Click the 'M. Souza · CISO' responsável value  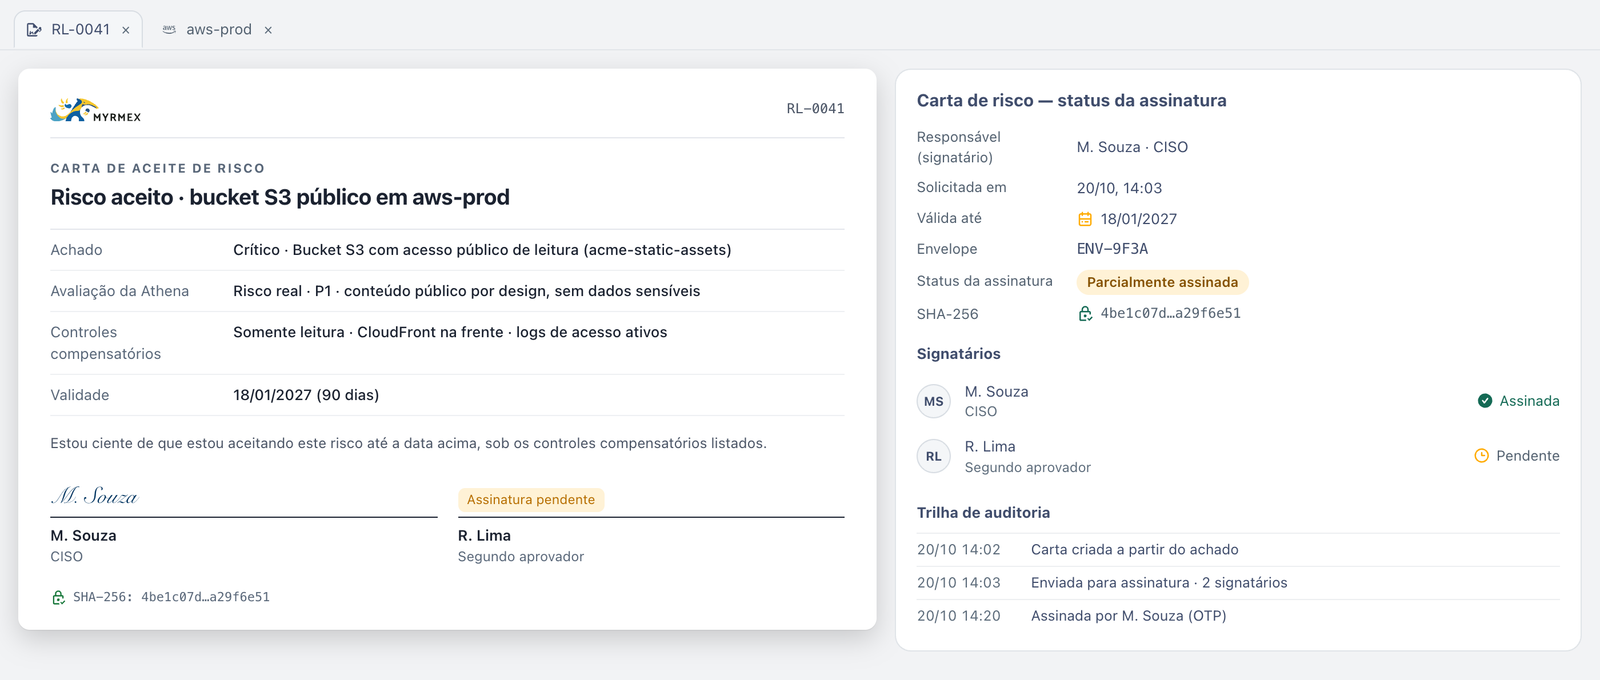pos(1132,147)
